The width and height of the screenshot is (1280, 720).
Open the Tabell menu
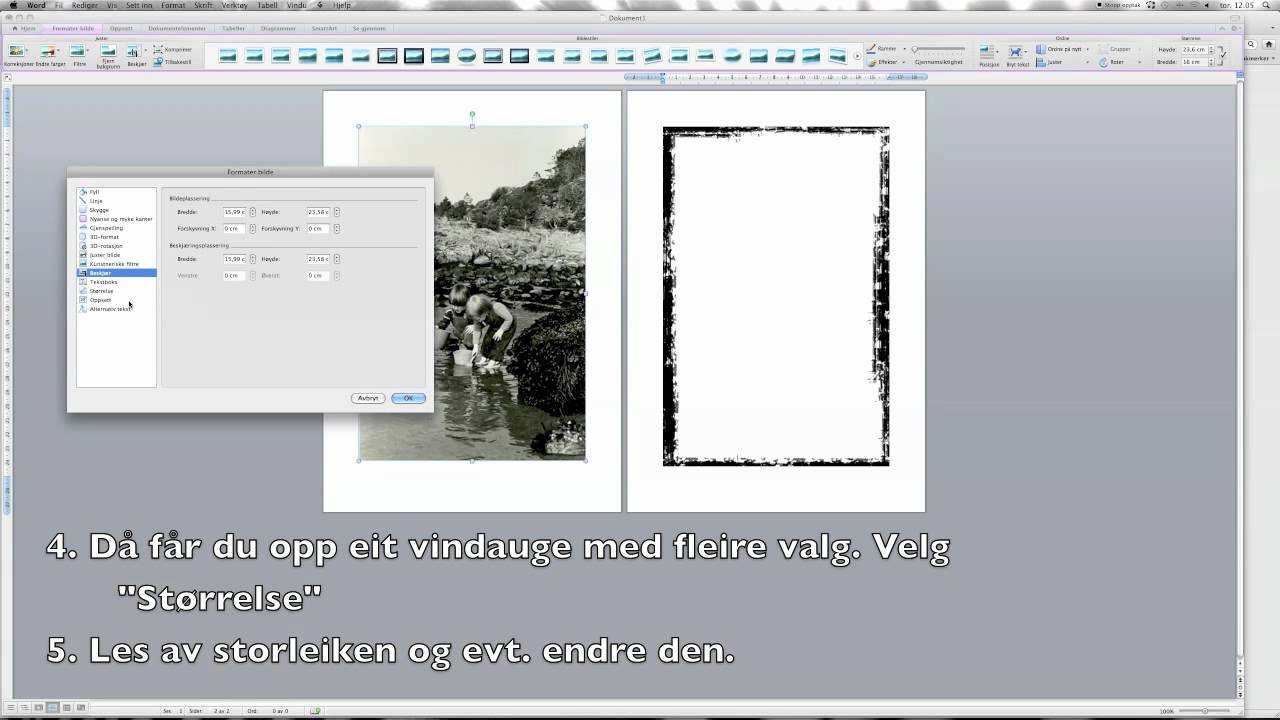267,5
